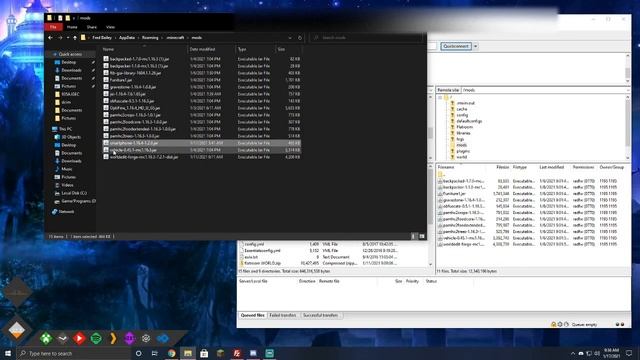
Task: Click the Explorer search box
Action: click(x=366, y=38)
